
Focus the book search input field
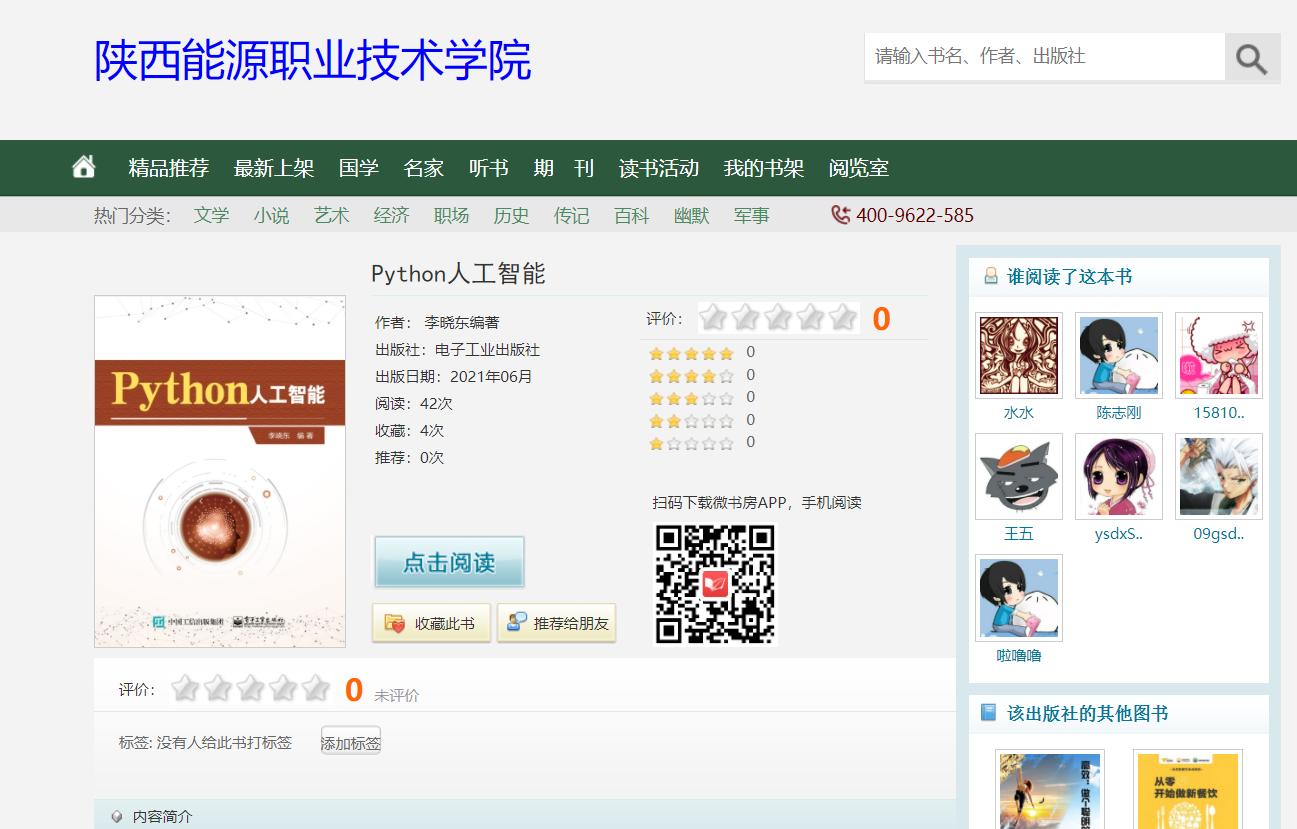click(x=1044, y=57)
